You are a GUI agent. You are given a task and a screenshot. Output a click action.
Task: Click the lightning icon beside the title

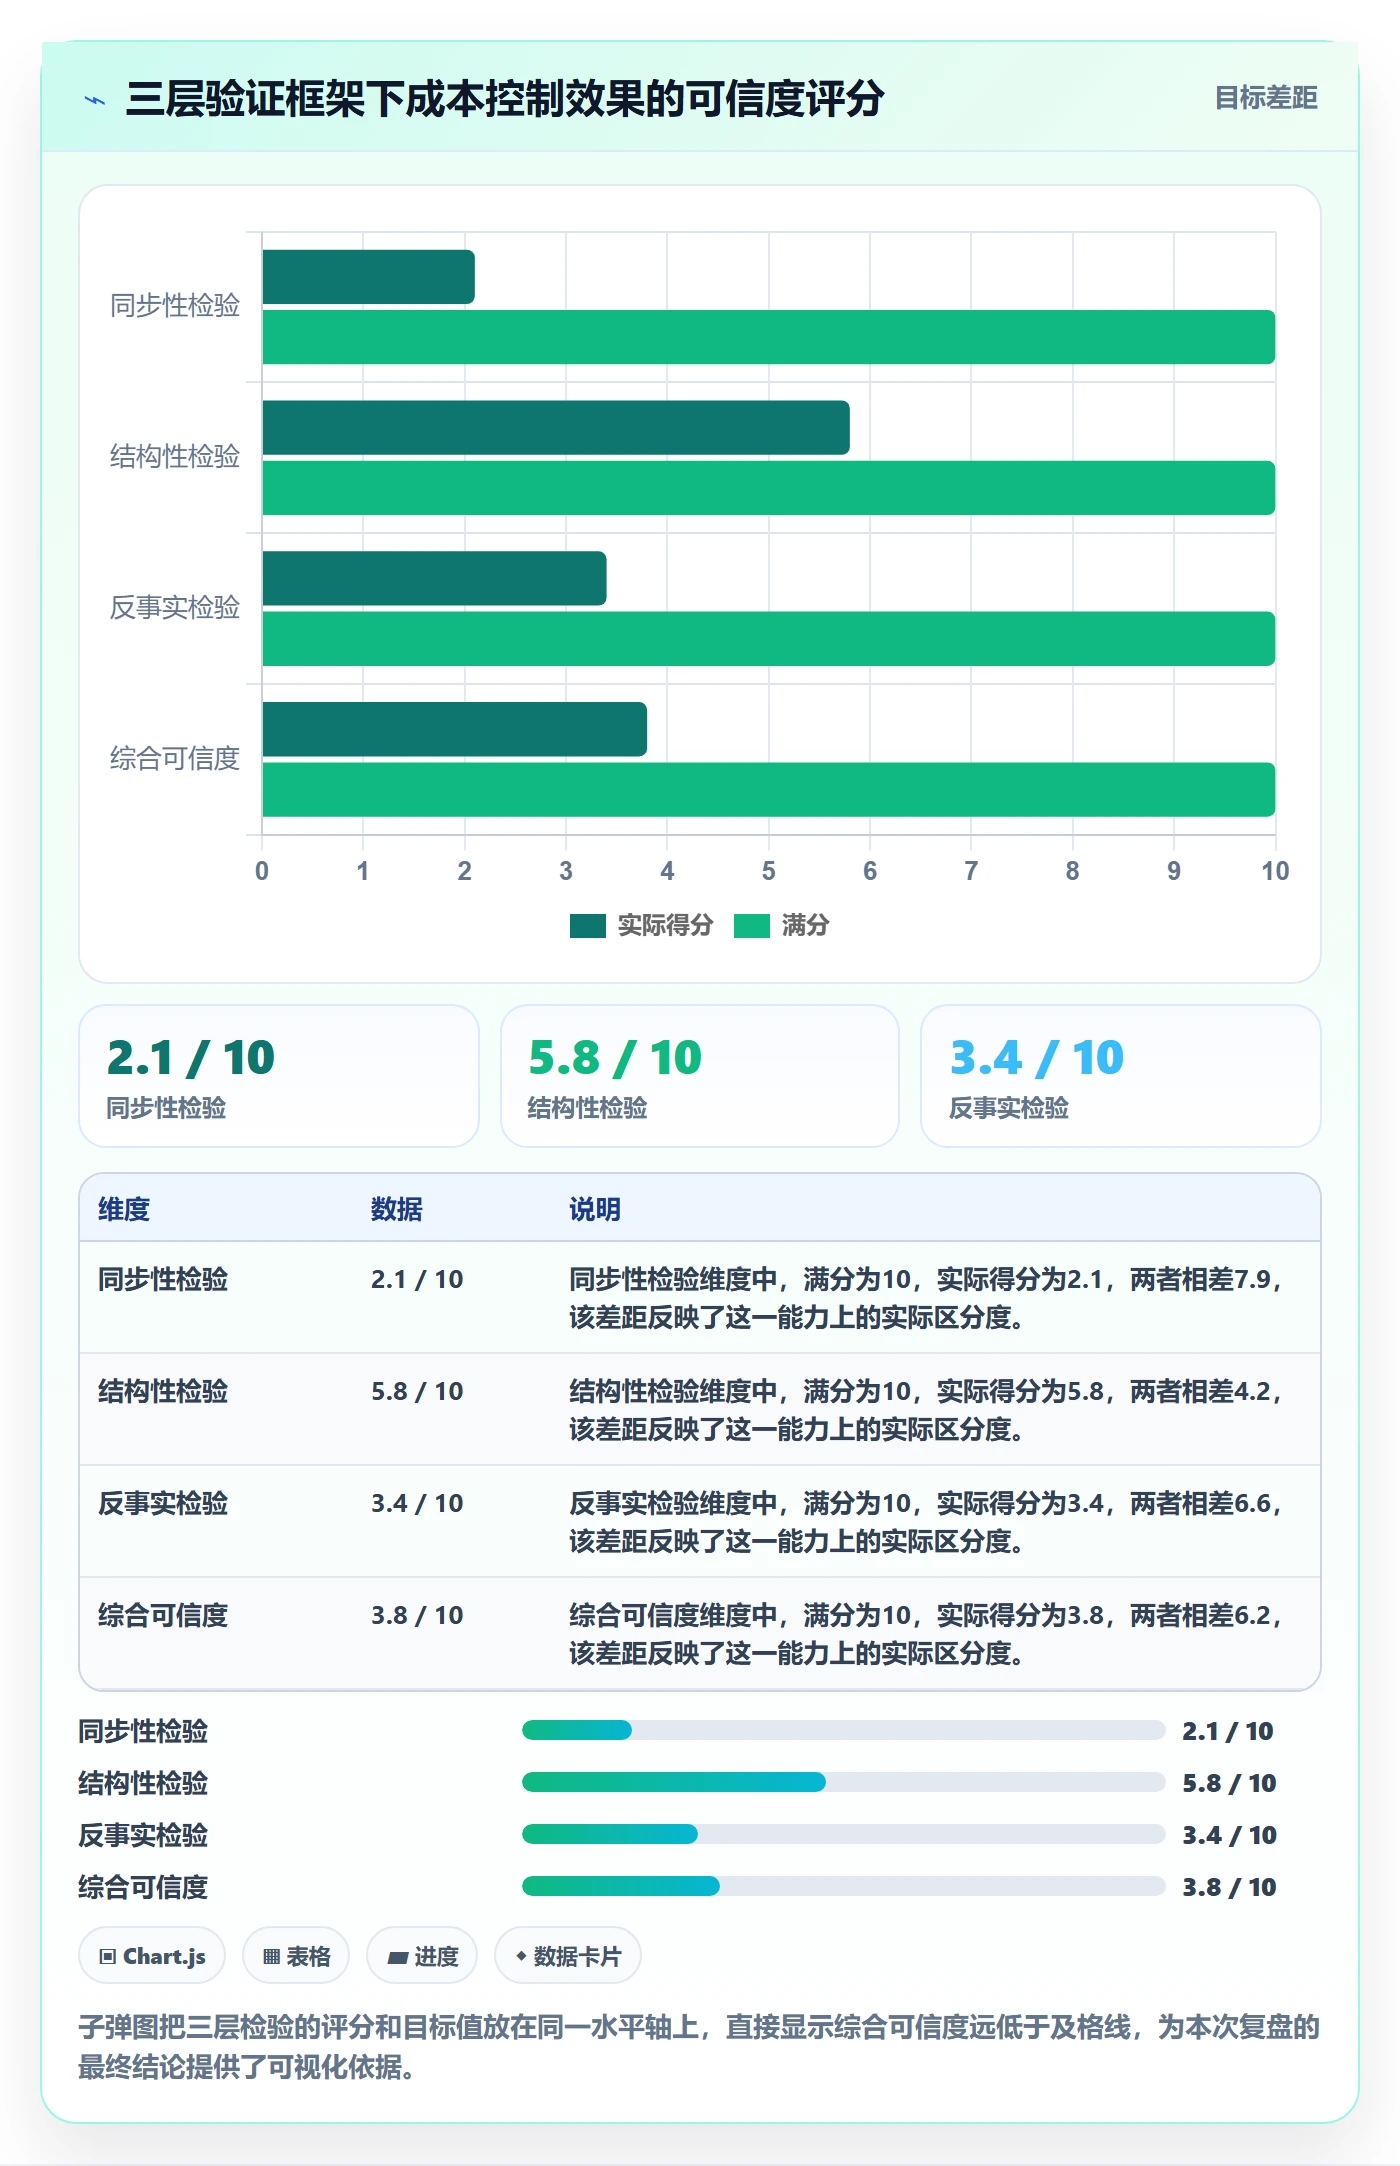tap(95, 100)
